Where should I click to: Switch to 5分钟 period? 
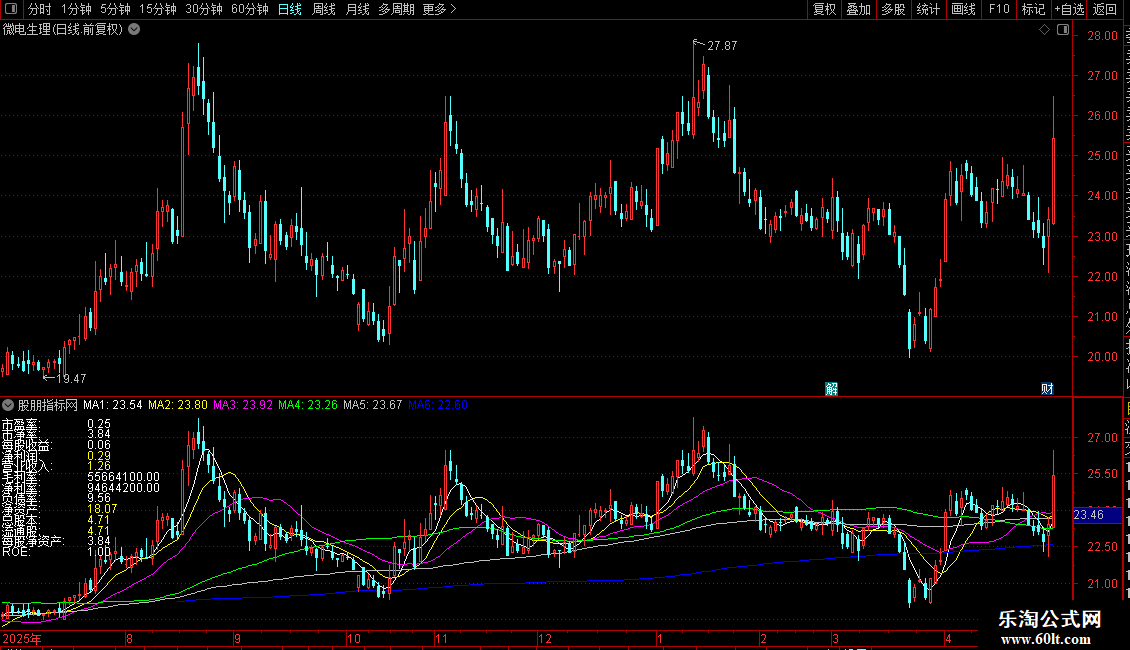pyautogui.click(x=115, y=9)
